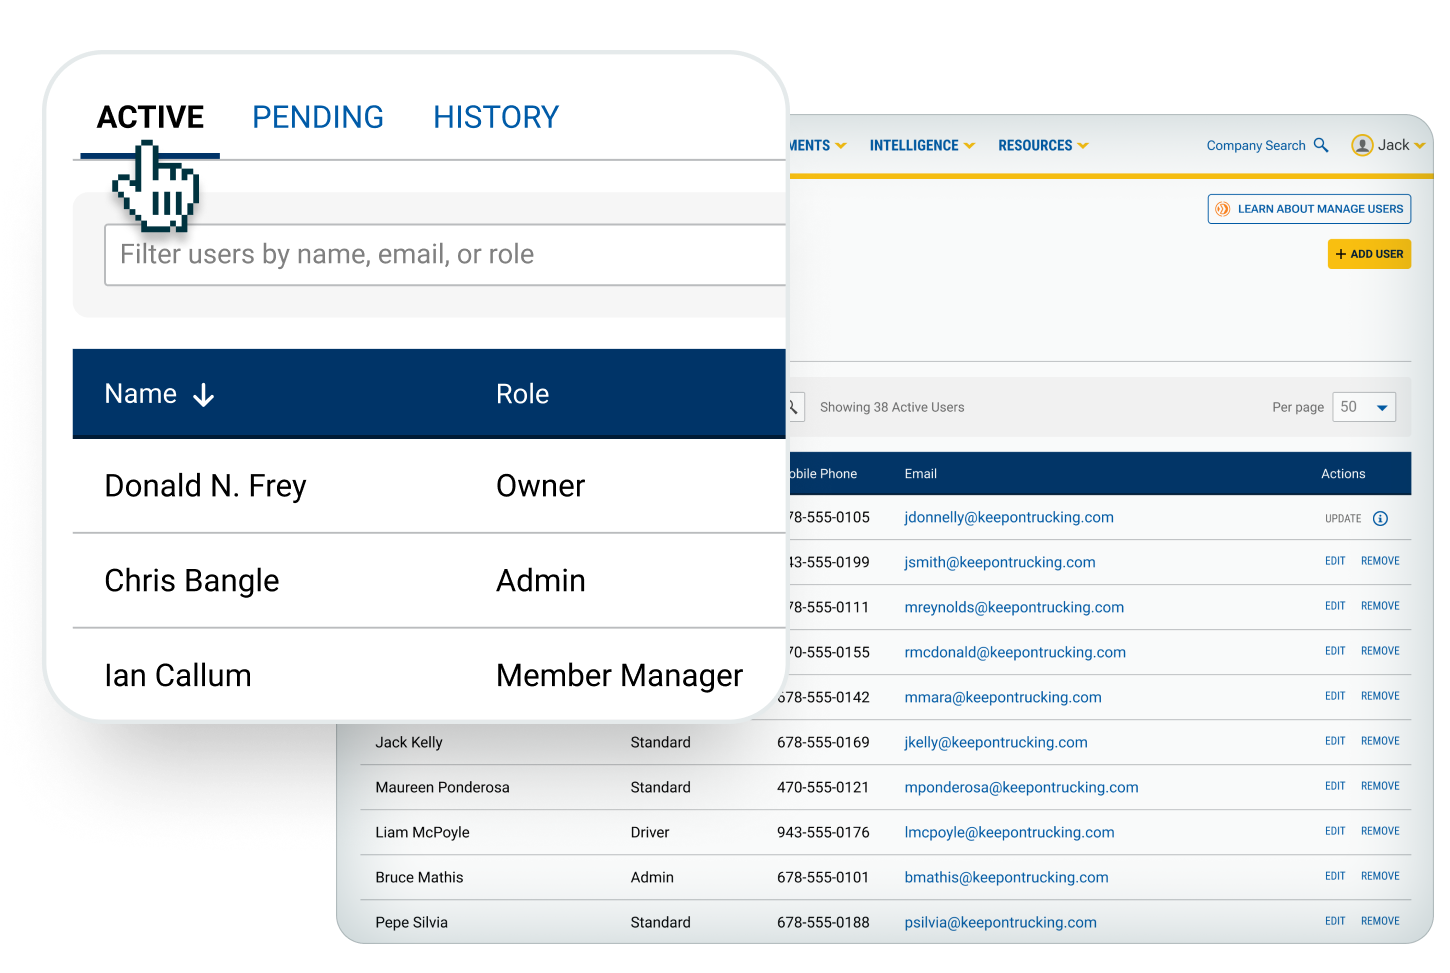This screenshot has width=1450, height=973.
Task: Switch to the History tab
Action: click(x=495, y=117)
